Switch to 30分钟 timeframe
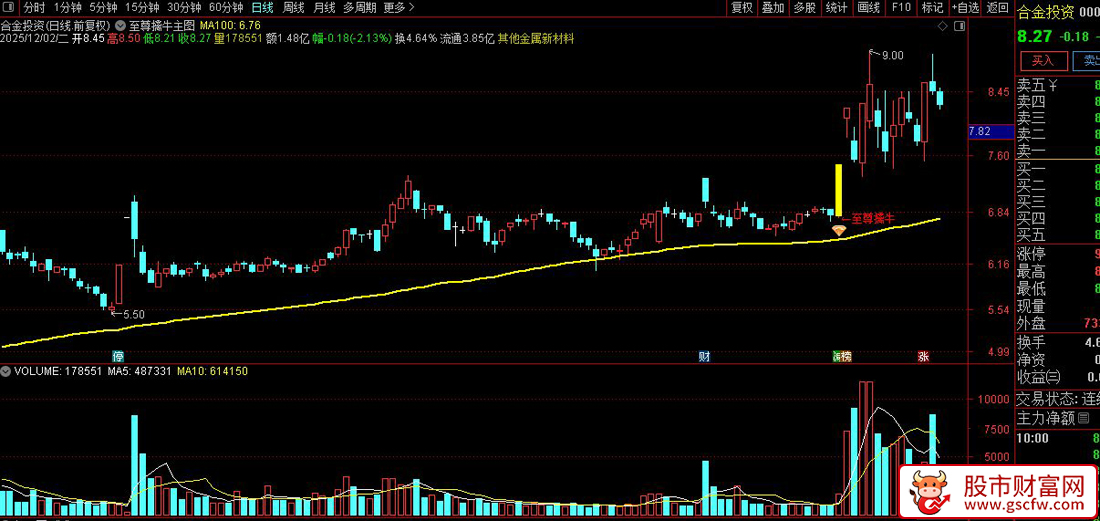1100x521 pixels. click(185, 8)
